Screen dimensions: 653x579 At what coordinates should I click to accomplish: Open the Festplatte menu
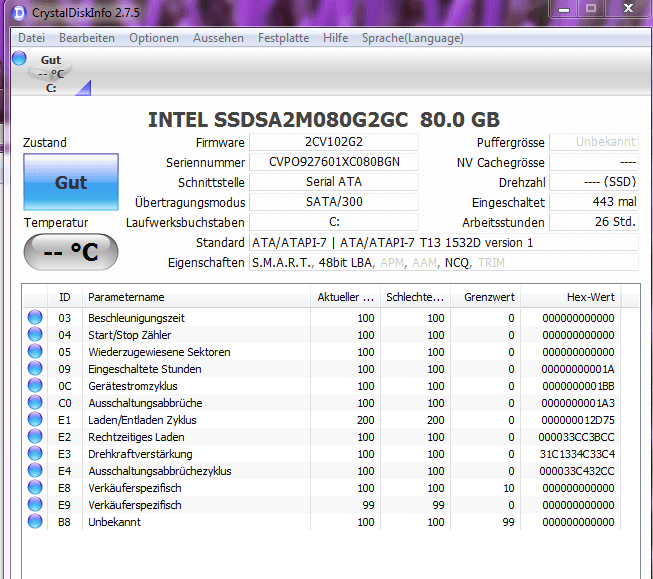[283, 38]
